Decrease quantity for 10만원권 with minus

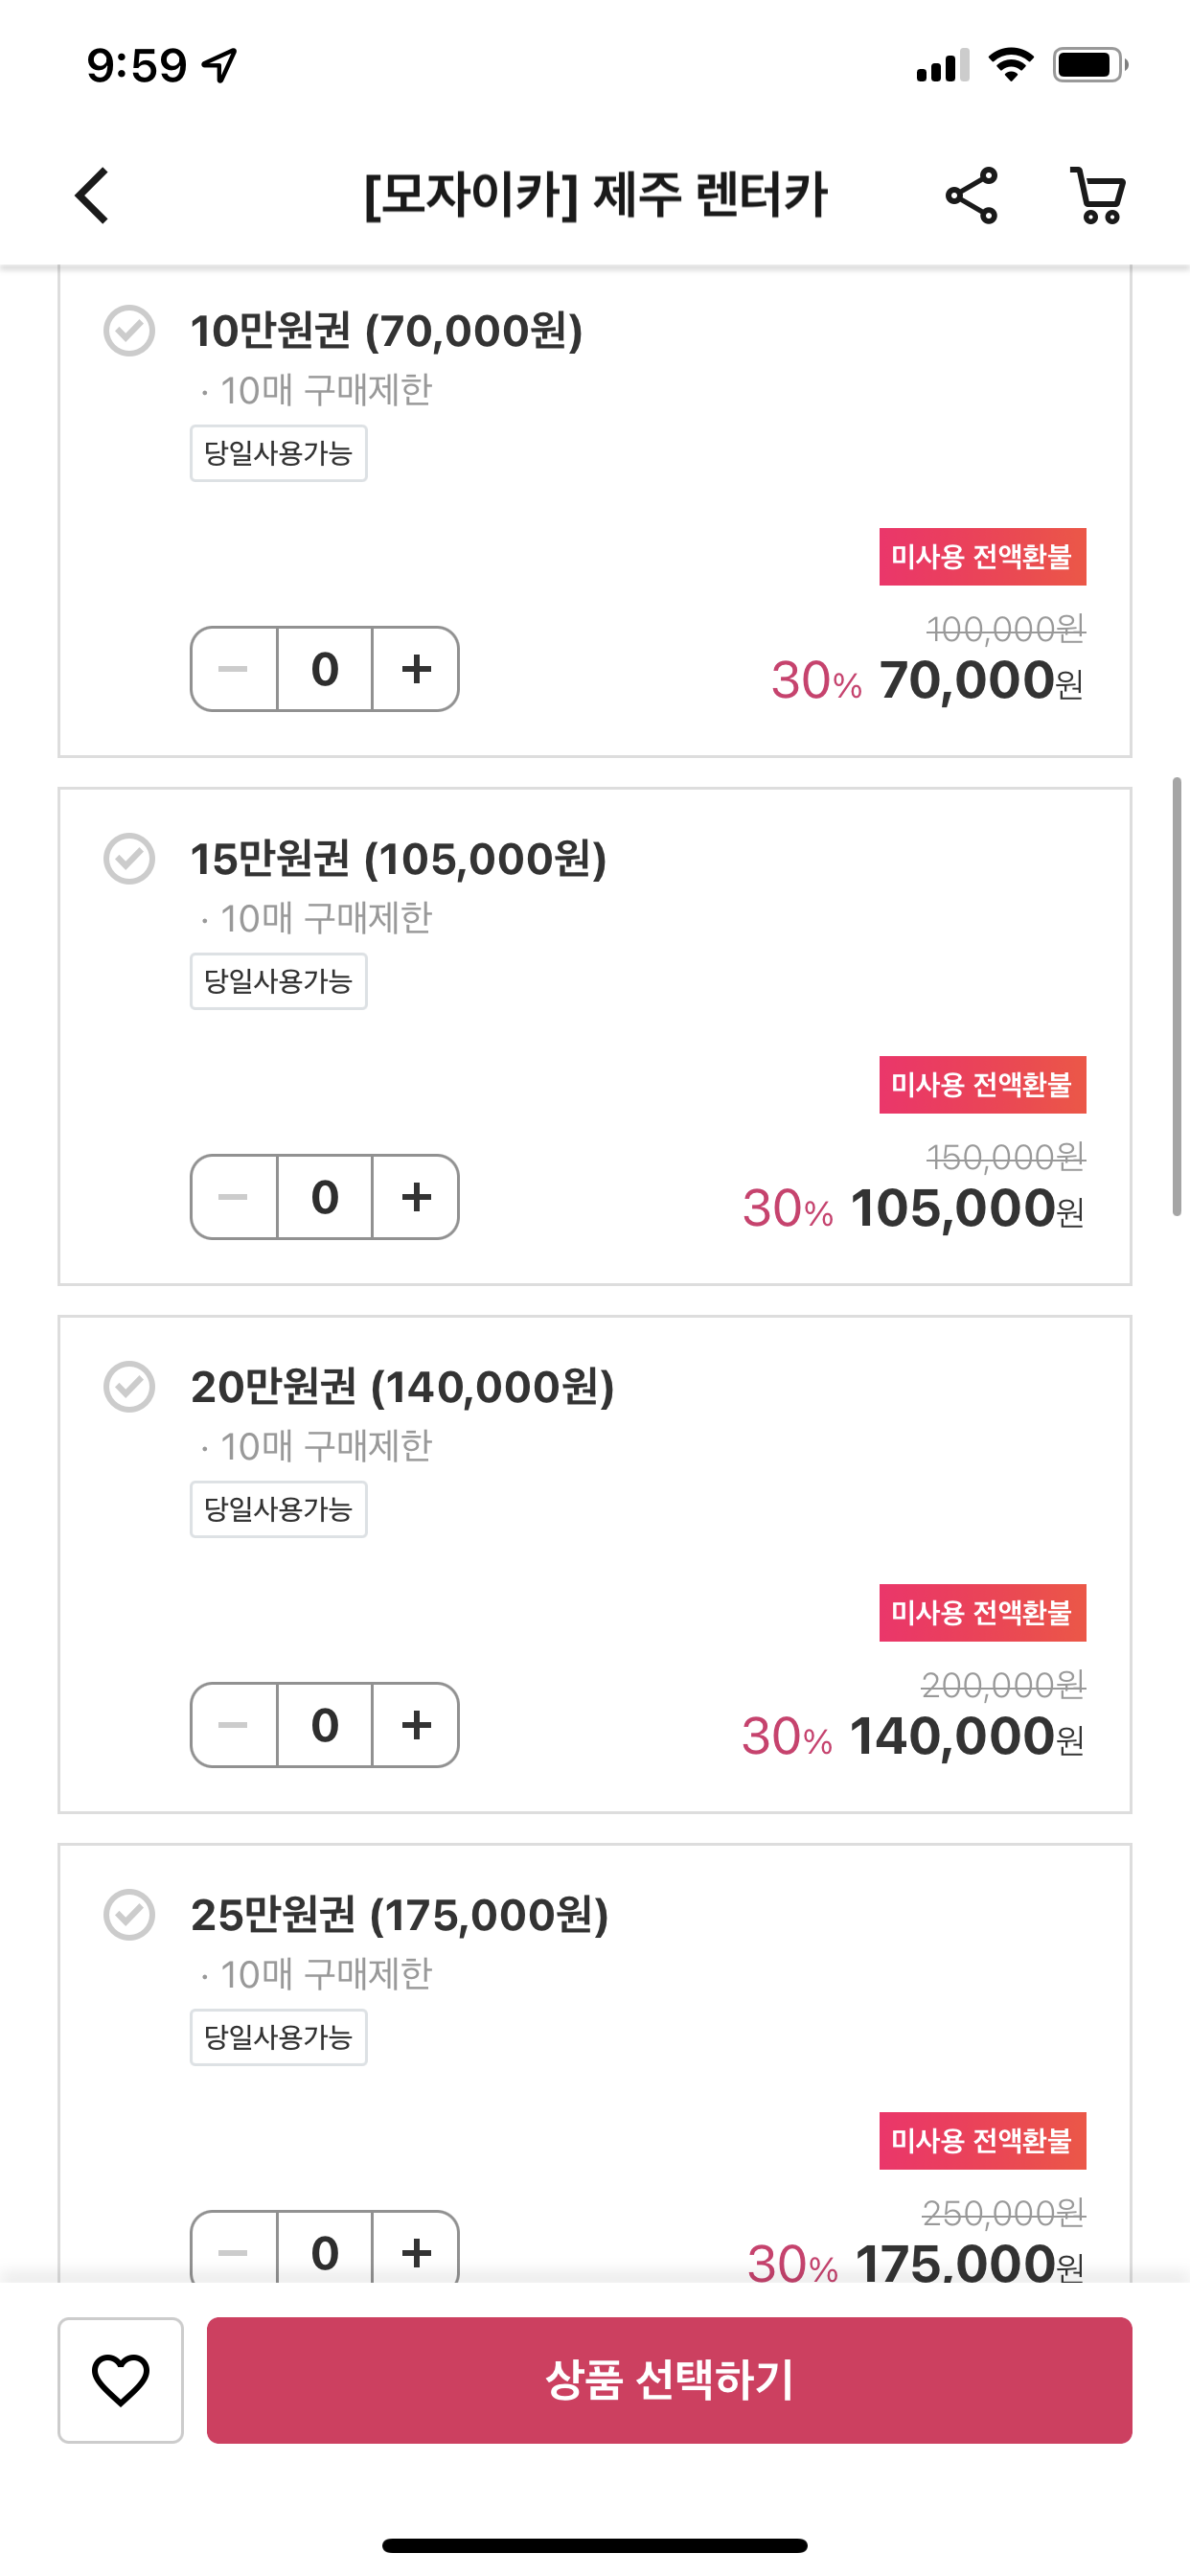click(234, 669)
